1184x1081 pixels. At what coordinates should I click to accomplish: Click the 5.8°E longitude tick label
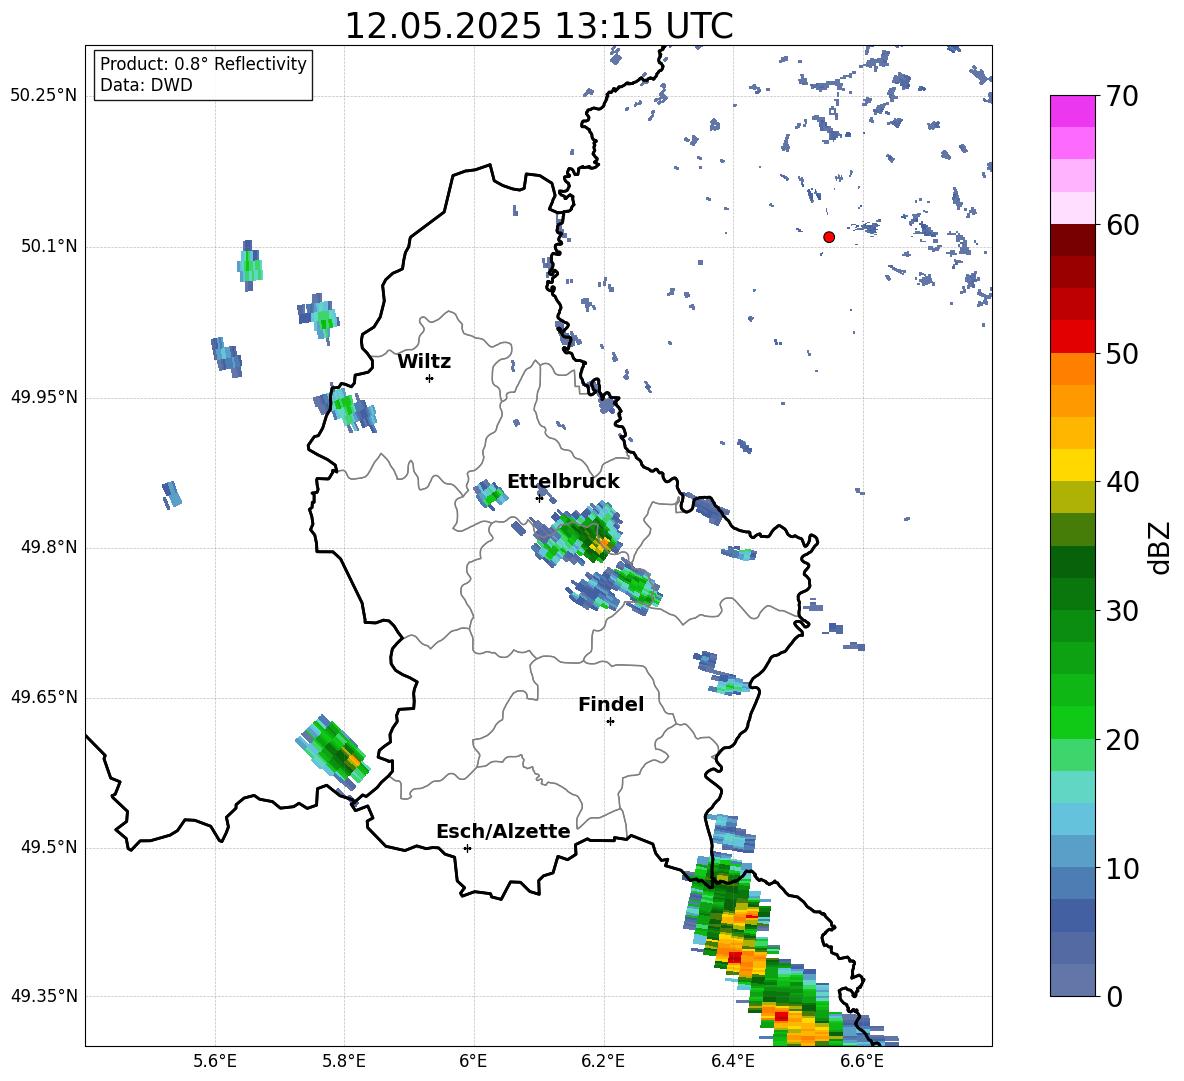[x=344, y=1061]
